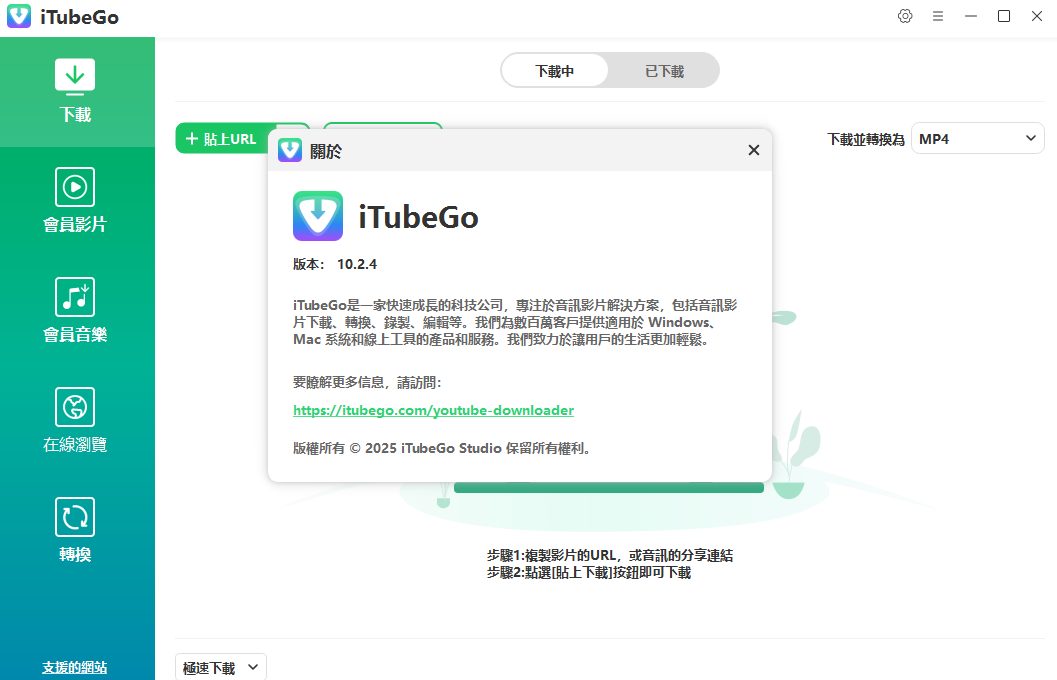Screen dimensions: 1057x680
Task: Click the 步驟2 instruction text
Action: click(588, 573)
